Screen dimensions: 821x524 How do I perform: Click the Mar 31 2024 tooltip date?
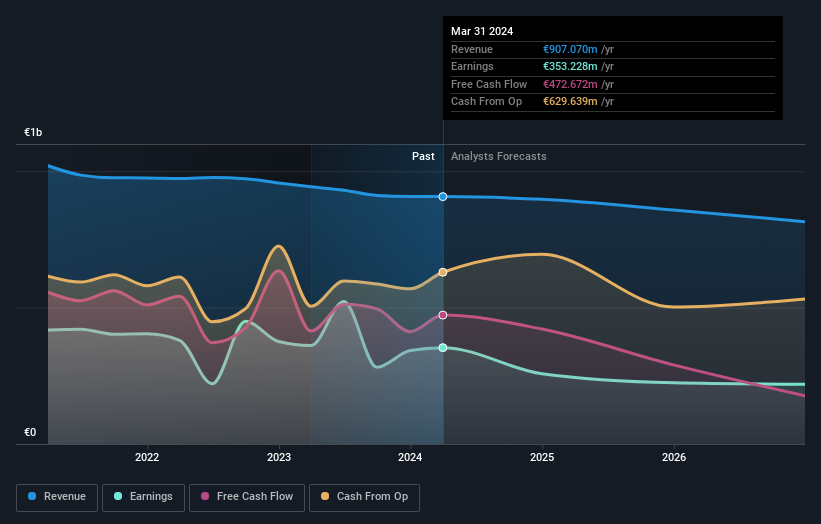(x=482, y=31)
